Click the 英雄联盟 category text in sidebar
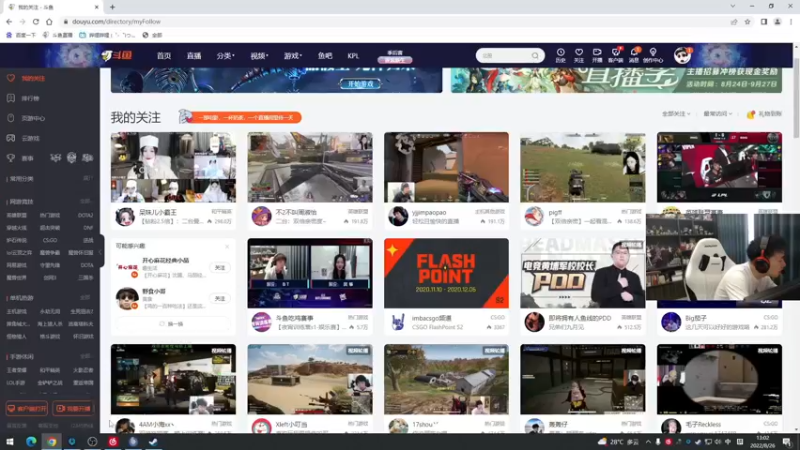 coord(16,215)
